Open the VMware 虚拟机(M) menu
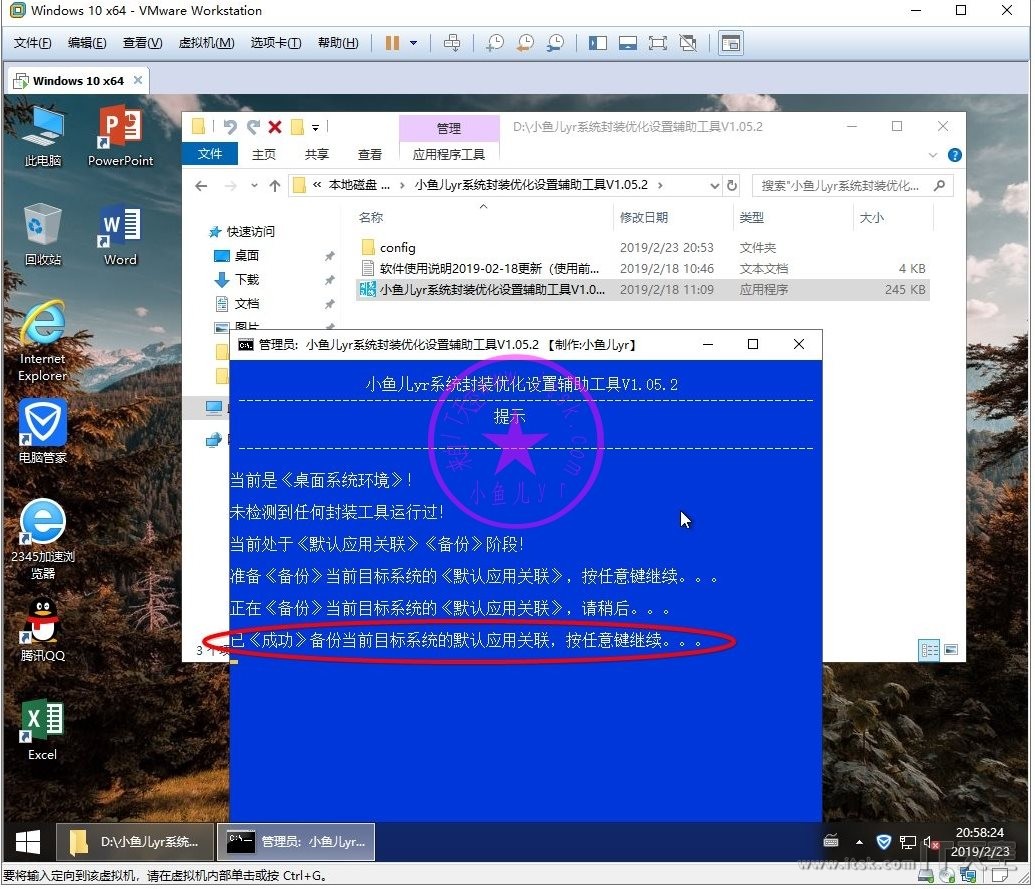 coord(207,43)
